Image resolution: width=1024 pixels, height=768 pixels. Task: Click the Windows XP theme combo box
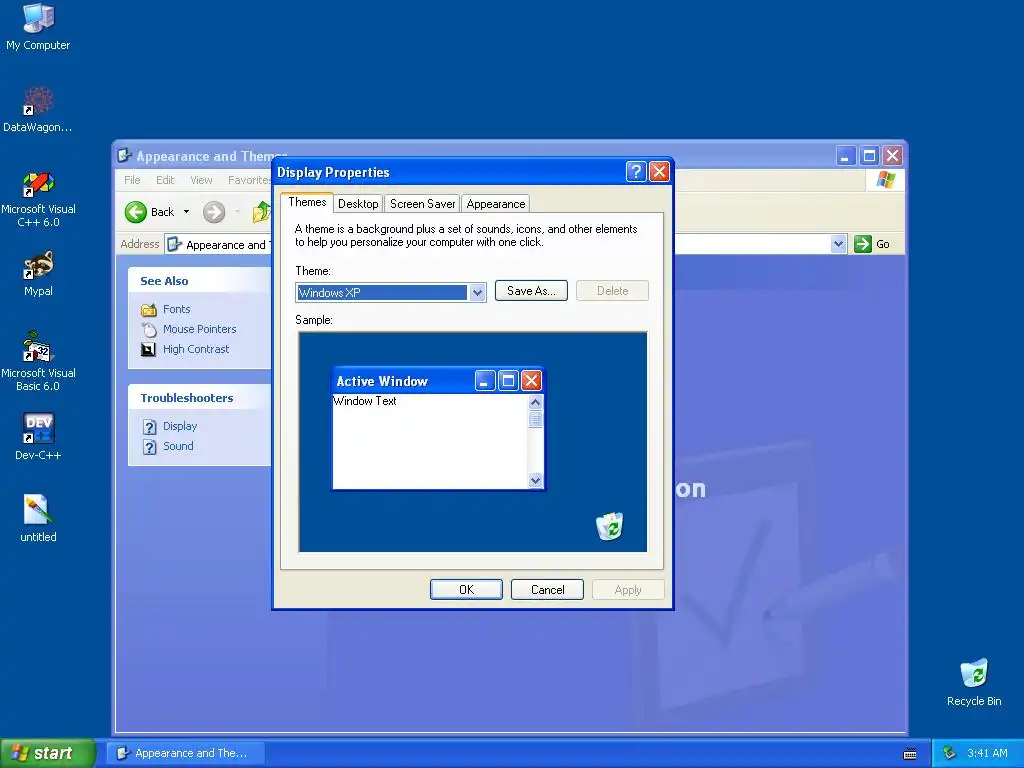[x=391, y=293]
